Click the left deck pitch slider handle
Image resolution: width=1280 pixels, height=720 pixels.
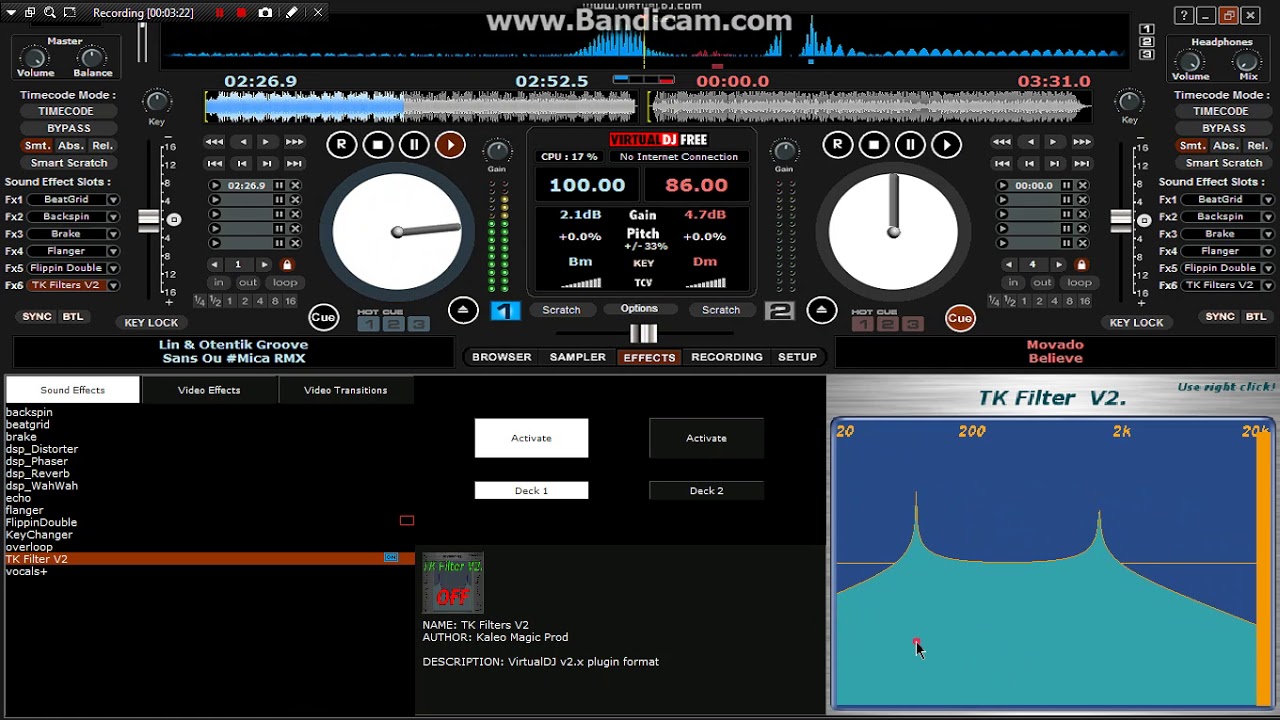tap(149, 220)
